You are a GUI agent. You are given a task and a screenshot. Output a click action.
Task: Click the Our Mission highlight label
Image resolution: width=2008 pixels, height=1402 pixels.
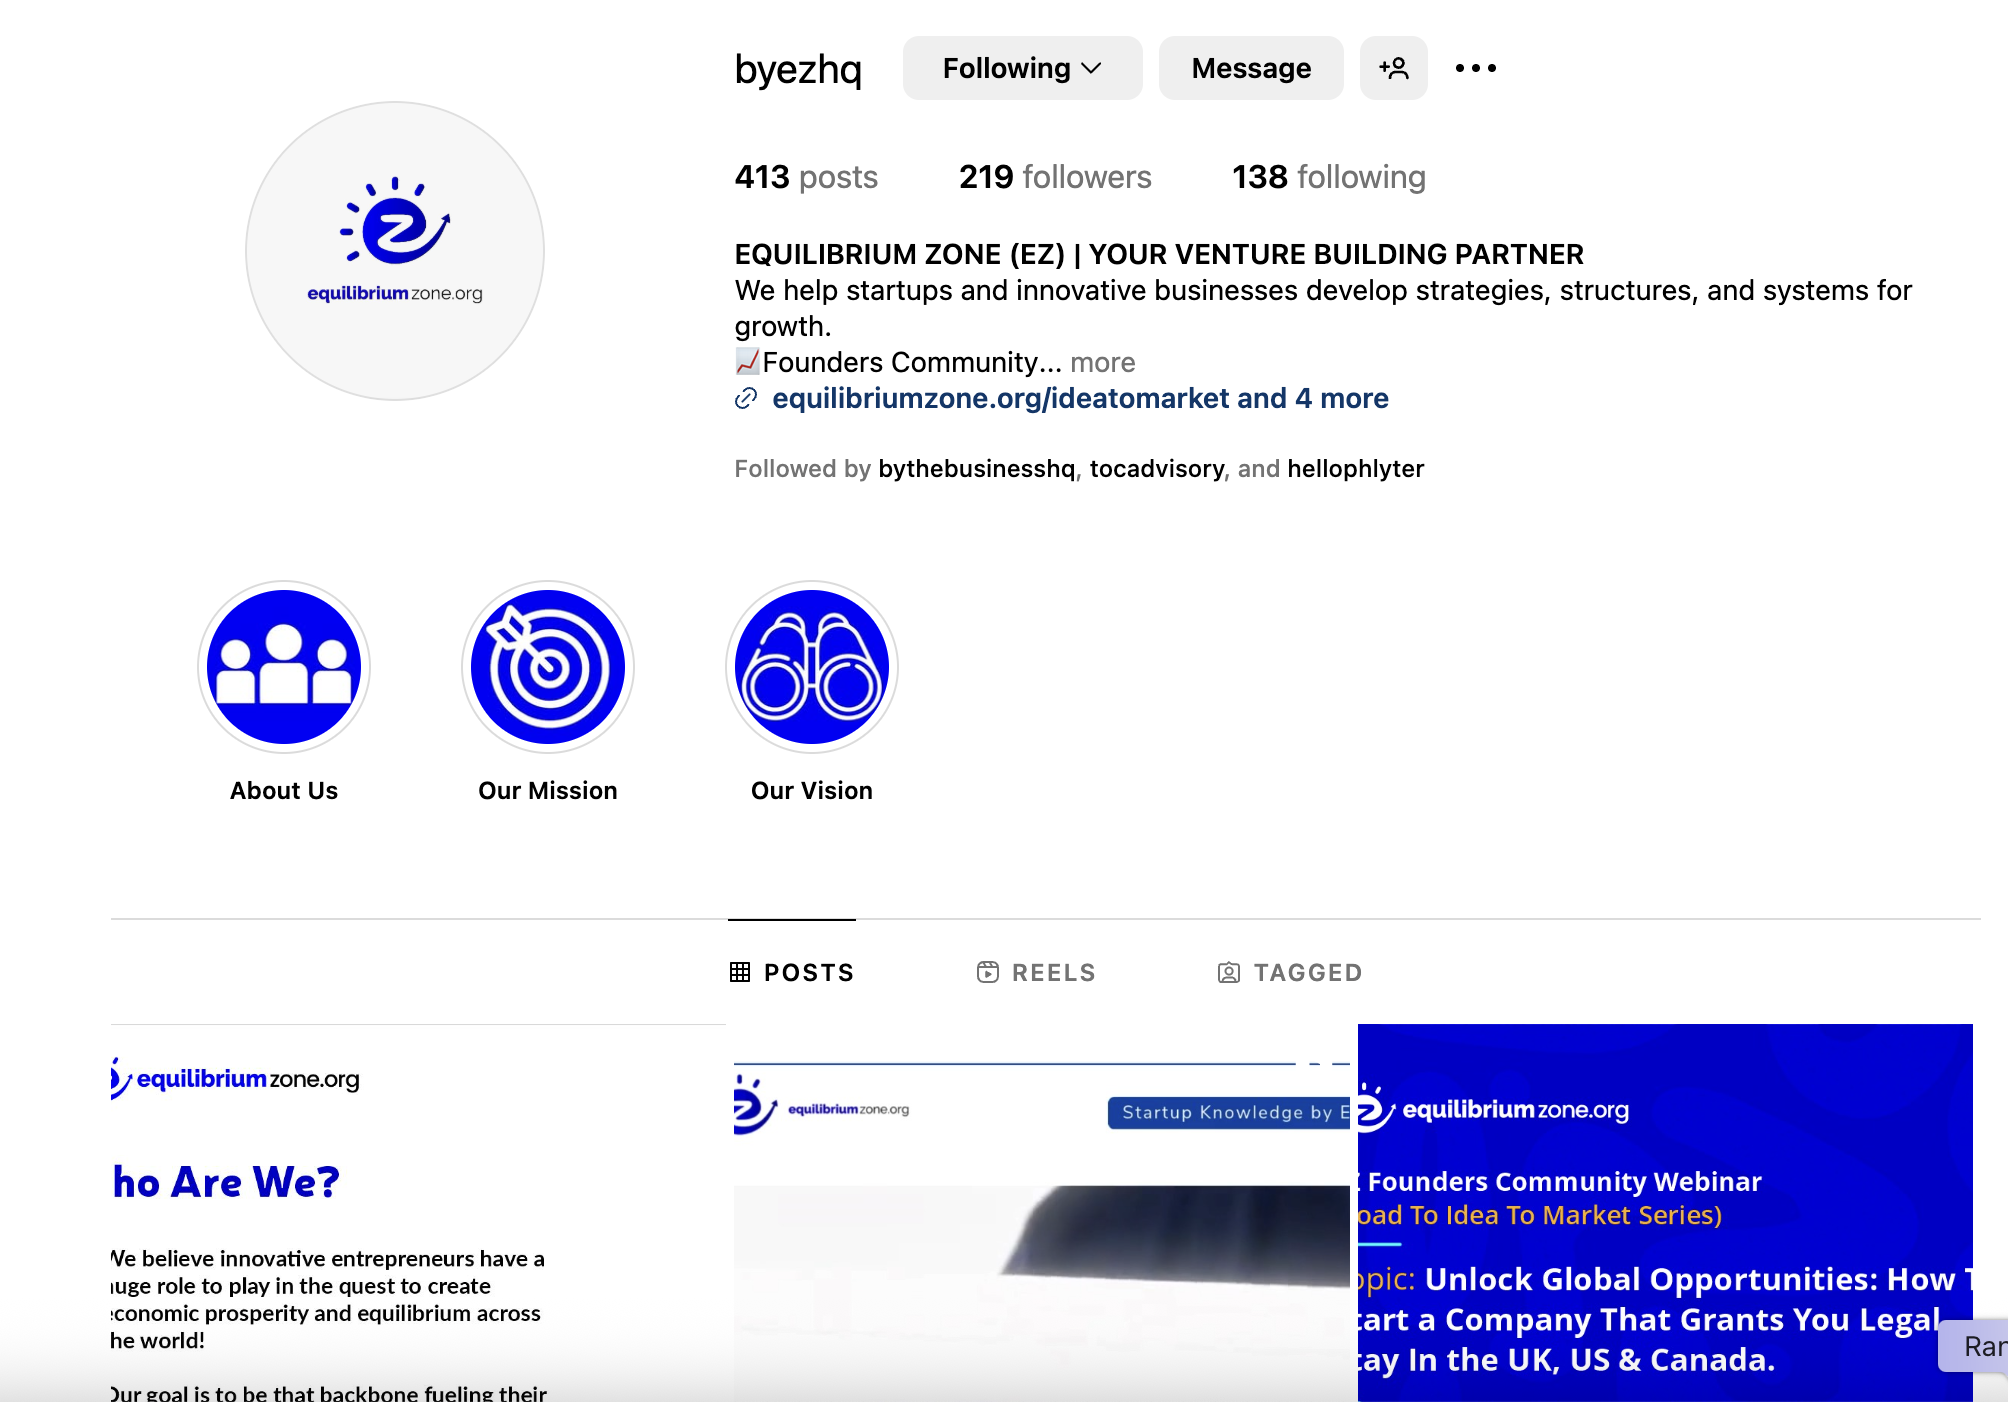coord(548,791)
